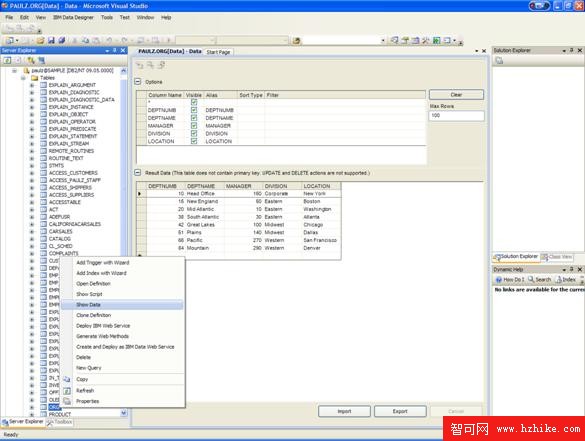The height and width of the screenshot is (441, 585).
Task: Click the Open File folder icon
Action: (40, 40)
